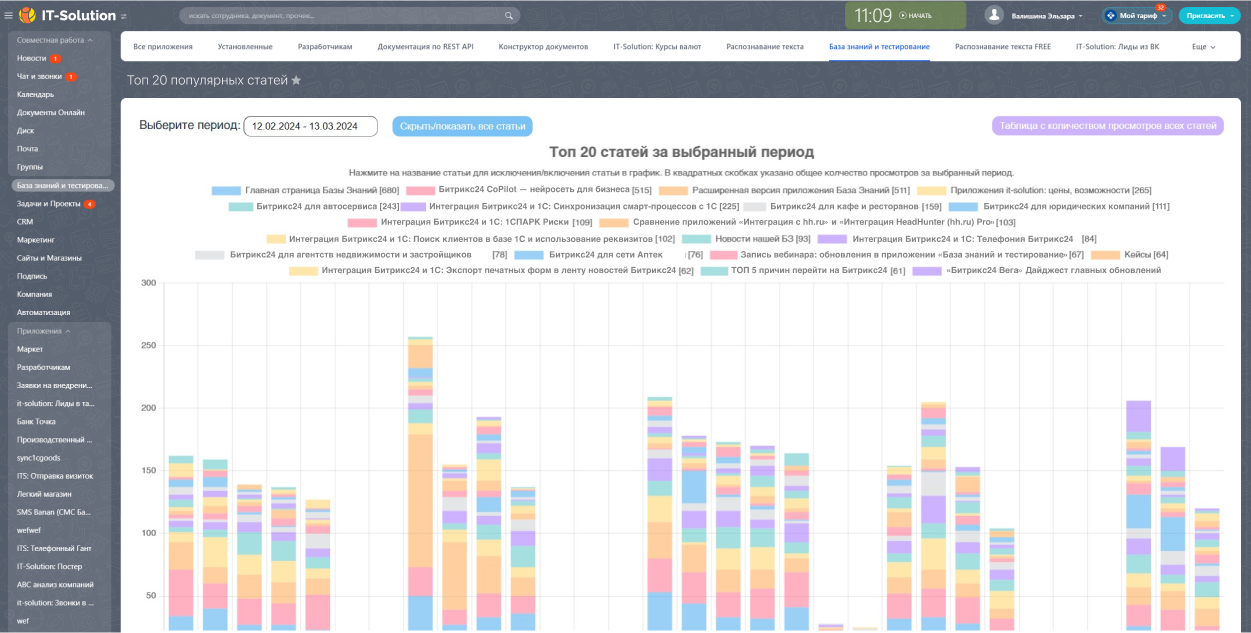Click the badge on Задачи и Проекты
The height and width of the screenshot is (633, 1251).
pyautogui.click(x=90, y=204)
